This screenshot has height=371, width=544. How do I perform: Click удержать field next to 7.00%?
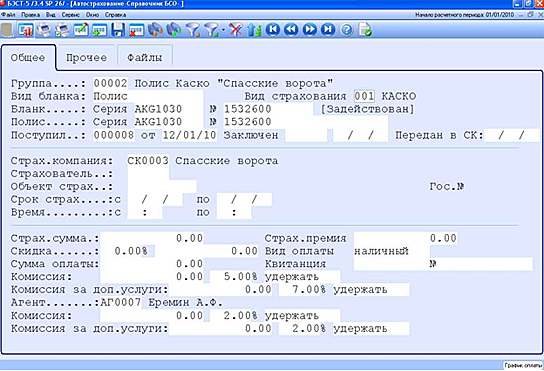coord(371,290)
